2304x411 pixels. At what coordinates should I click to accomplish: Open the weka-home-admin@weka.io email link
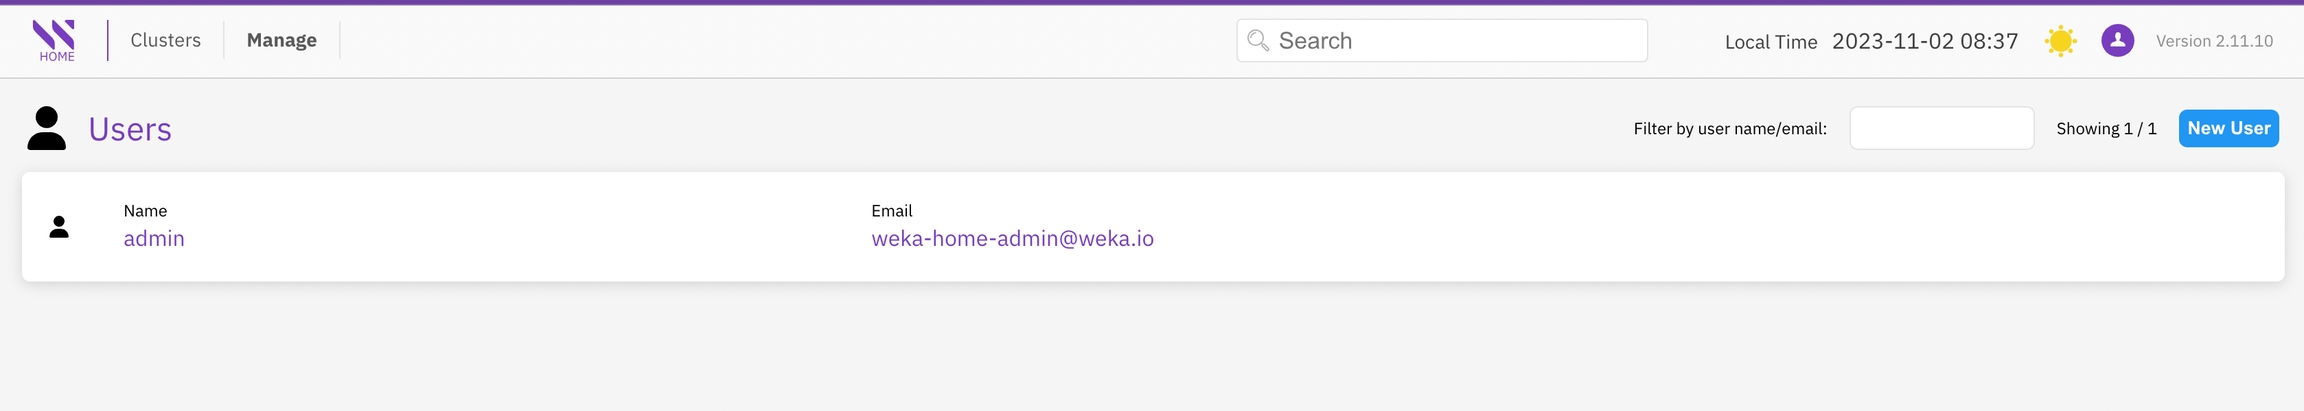(1012, 239)
